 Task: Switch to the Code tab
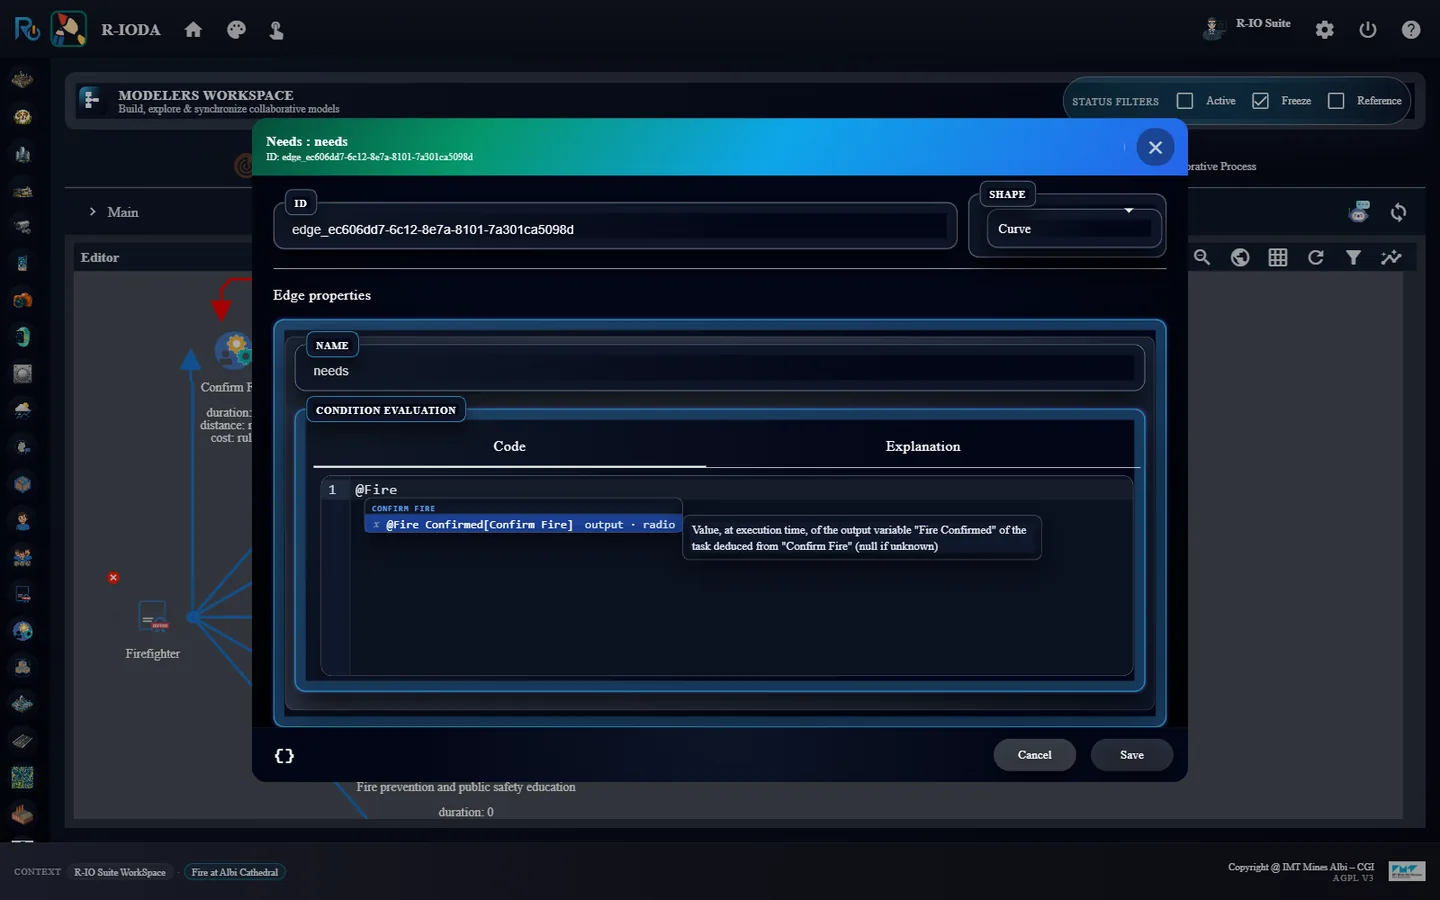coord(509,446)
